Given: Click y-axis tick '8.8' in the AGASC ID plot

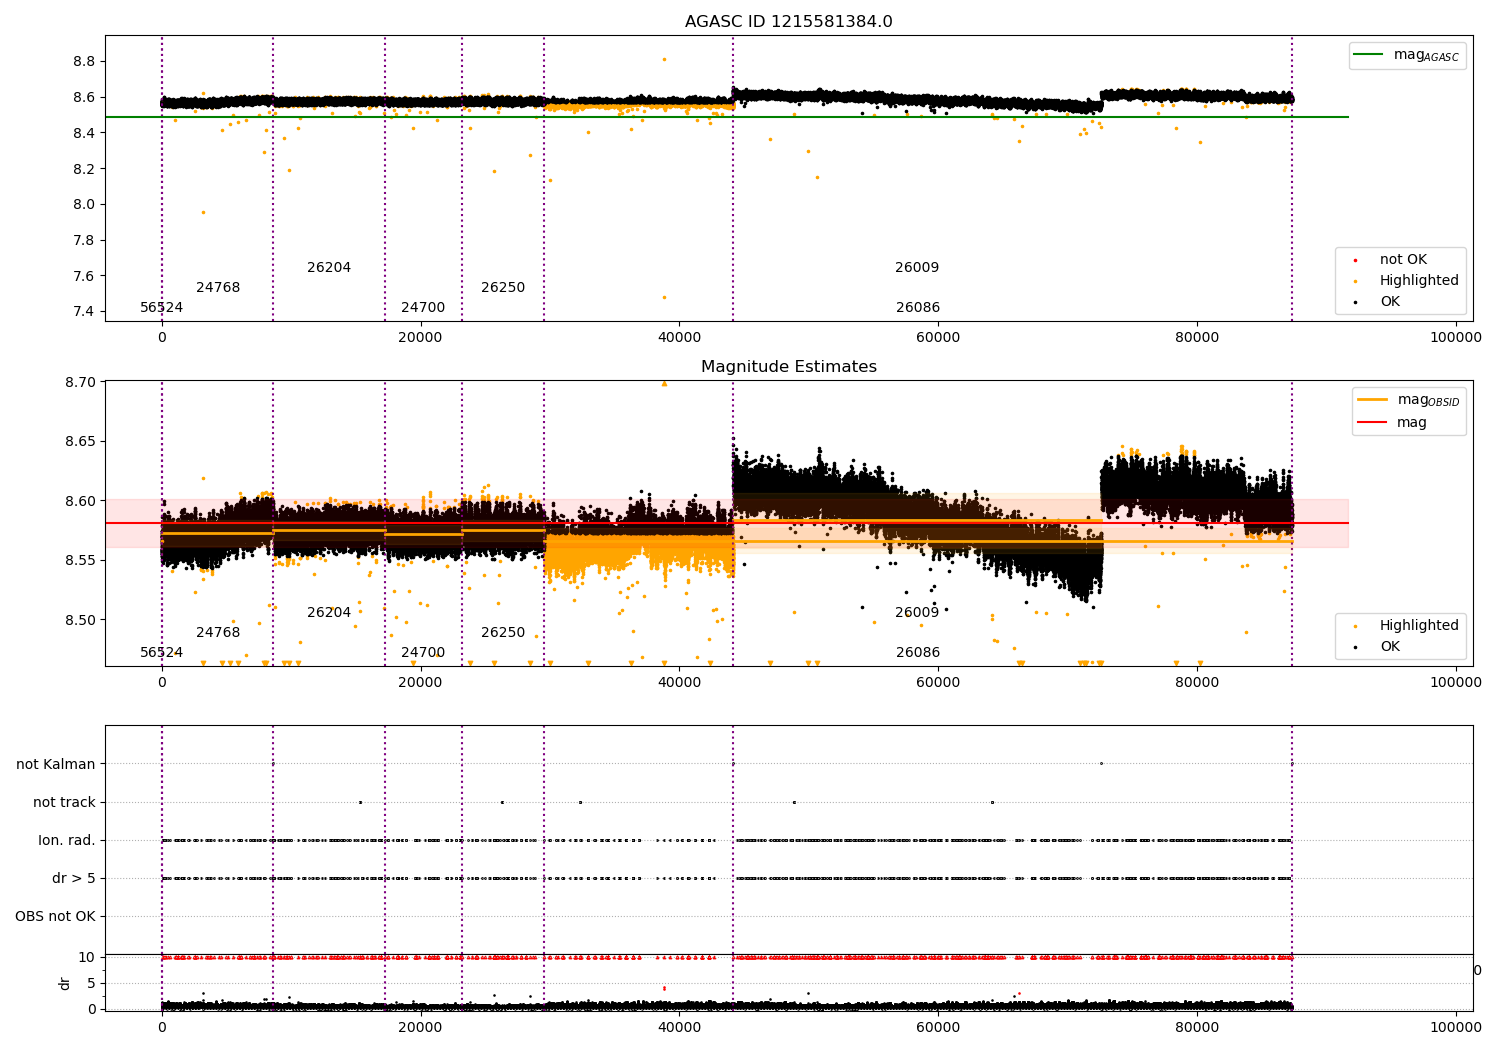Looking at the screenshot, I should coord(84,62).
